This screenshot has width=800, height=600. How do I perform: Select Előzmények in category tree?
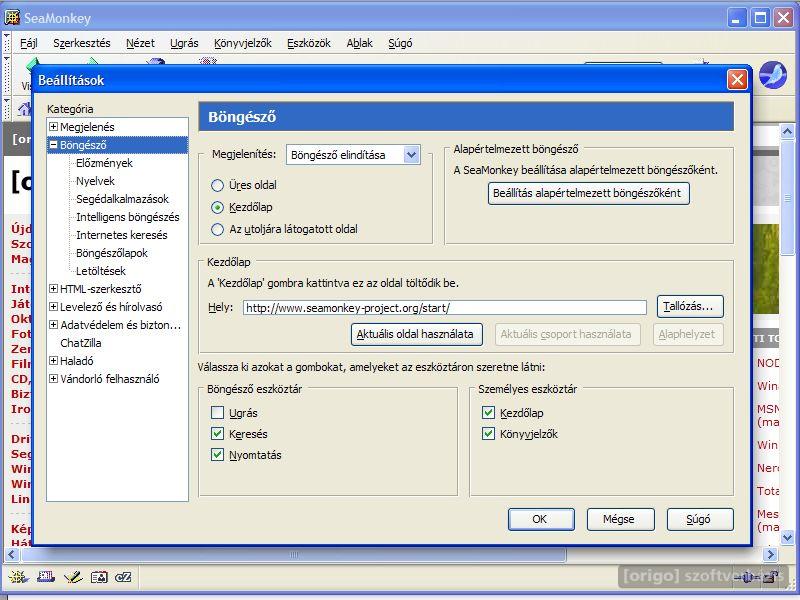tap(104, 163)
